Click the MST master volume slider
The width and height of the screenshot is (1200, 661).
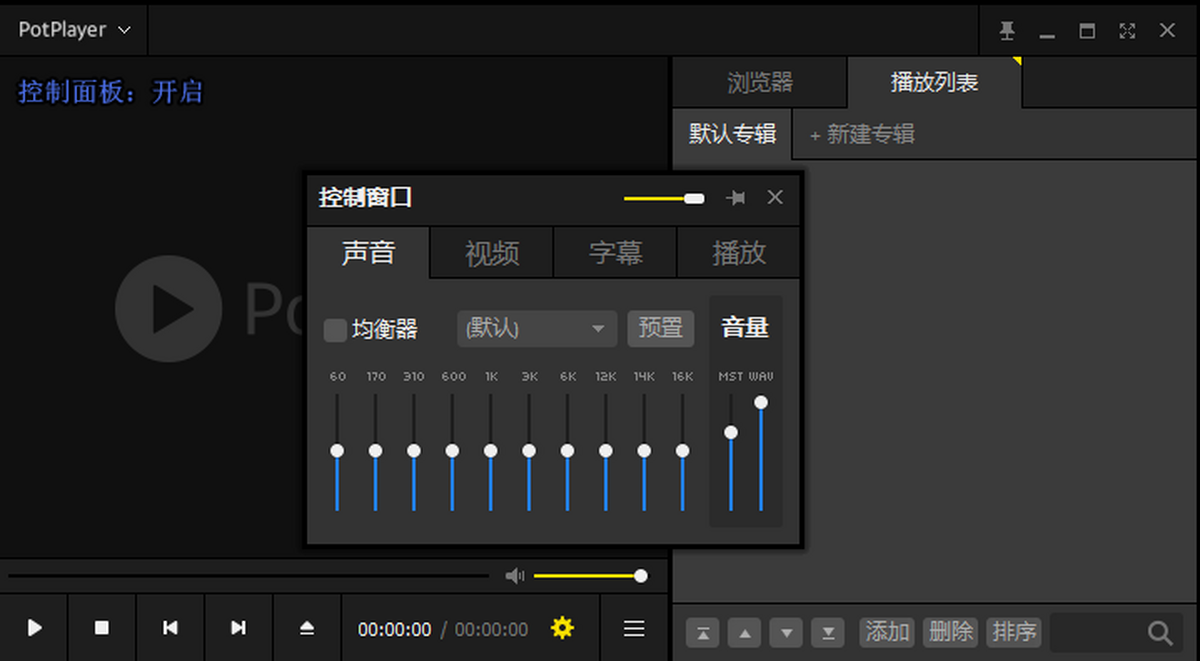coord(731,451)
